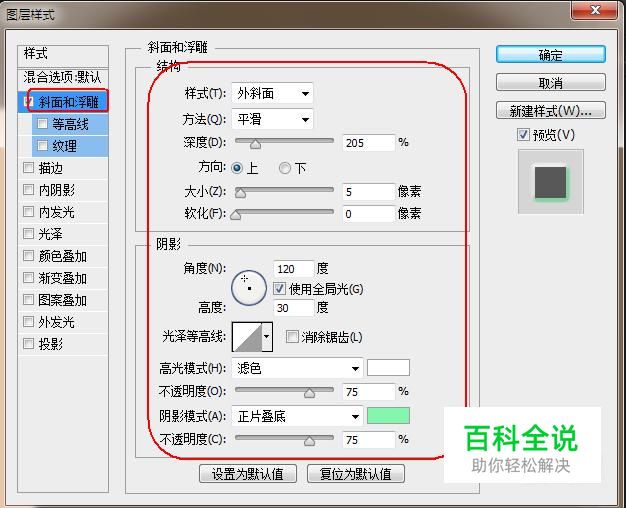Click 复位为默认值 button
Viewport: 626px width, 508px height.
(356, 474)
